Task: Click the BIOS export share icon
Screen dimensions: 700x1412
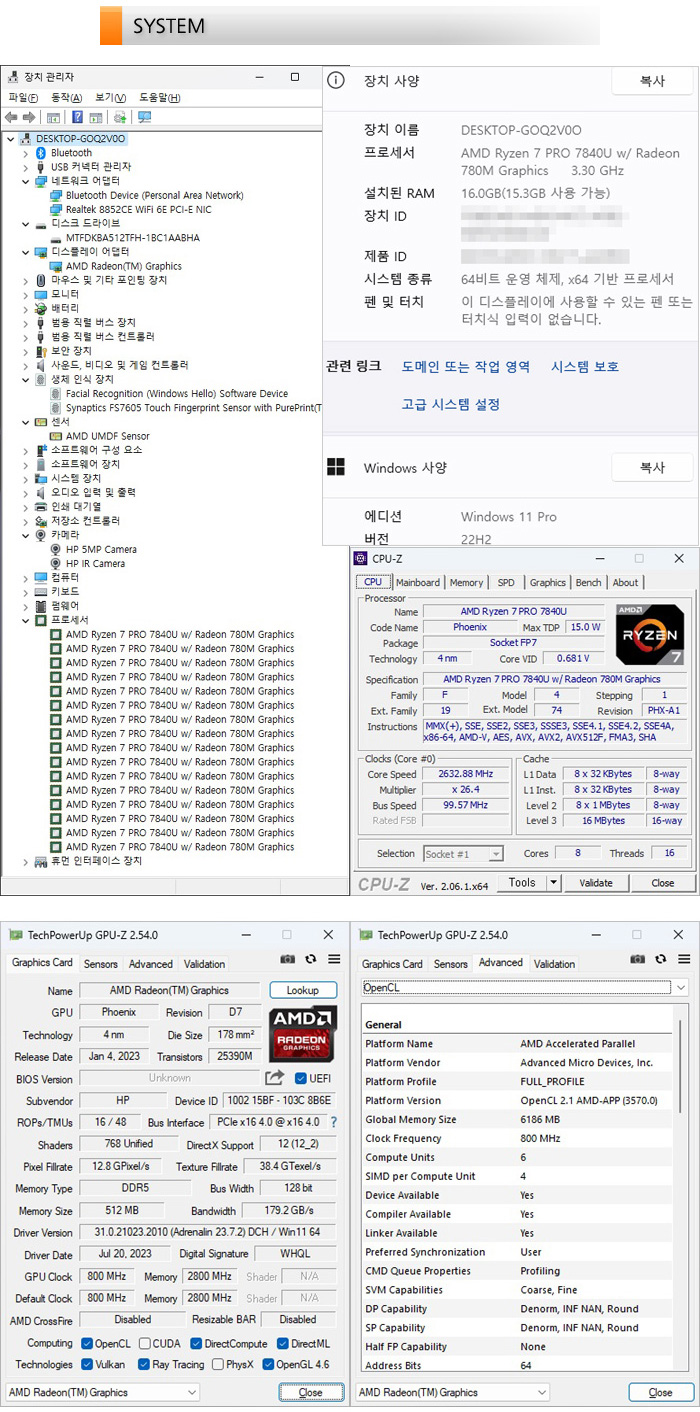Action: point(274,1078)
